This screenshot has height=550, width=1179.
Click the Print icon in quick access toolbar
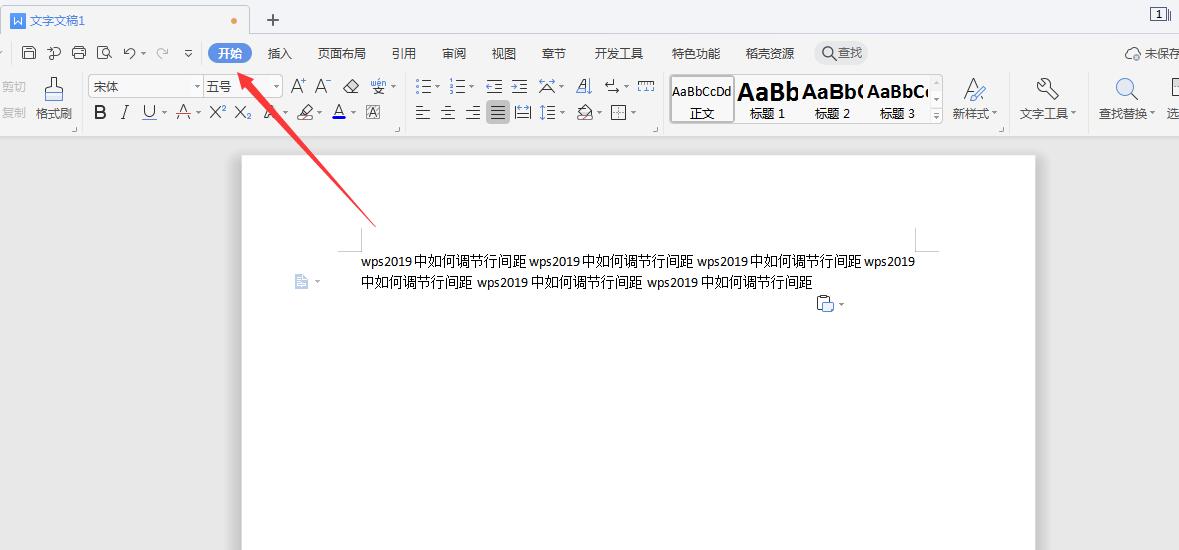tap(79, 53)
